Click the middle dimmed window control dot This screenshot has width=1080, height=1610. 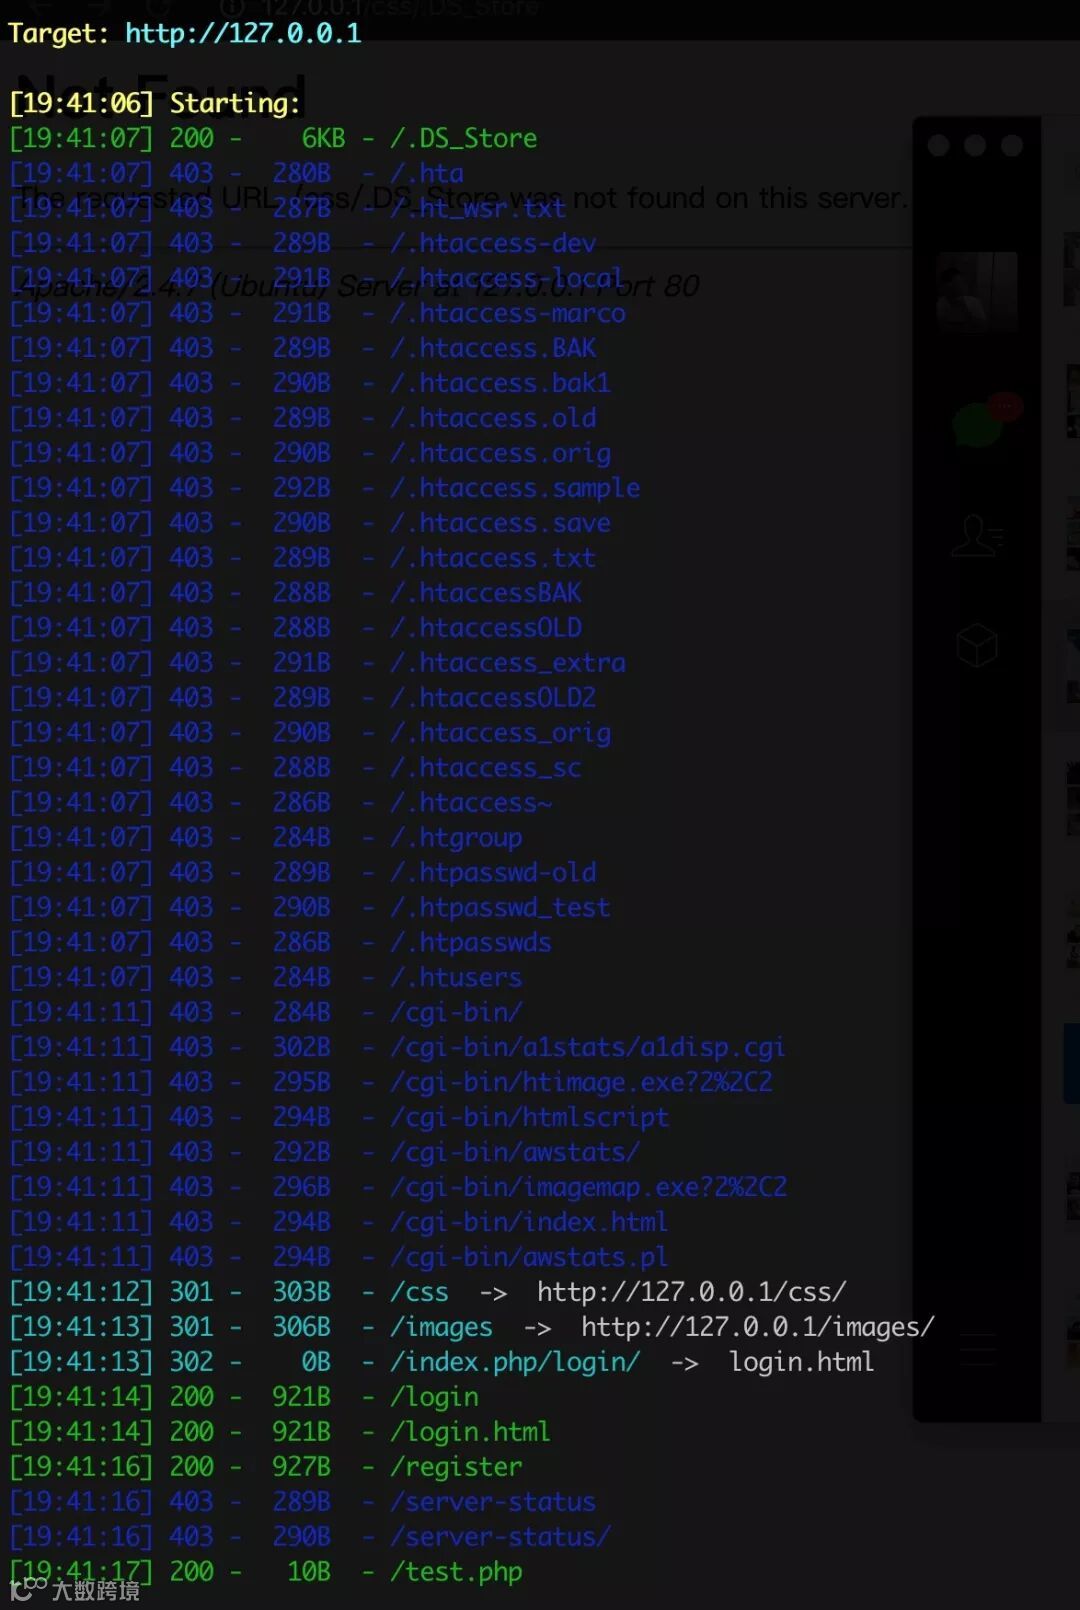pyautogui.click(x=975, y=146)
